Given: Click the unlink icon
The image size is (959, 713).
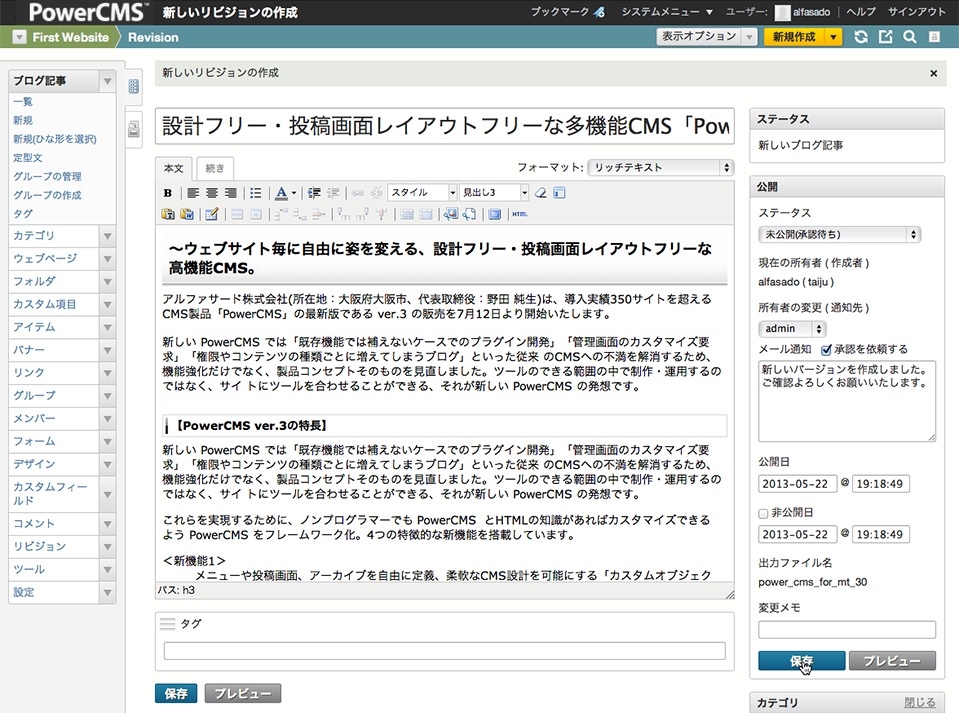Looking at the screenshot, I should pos(377,193).
